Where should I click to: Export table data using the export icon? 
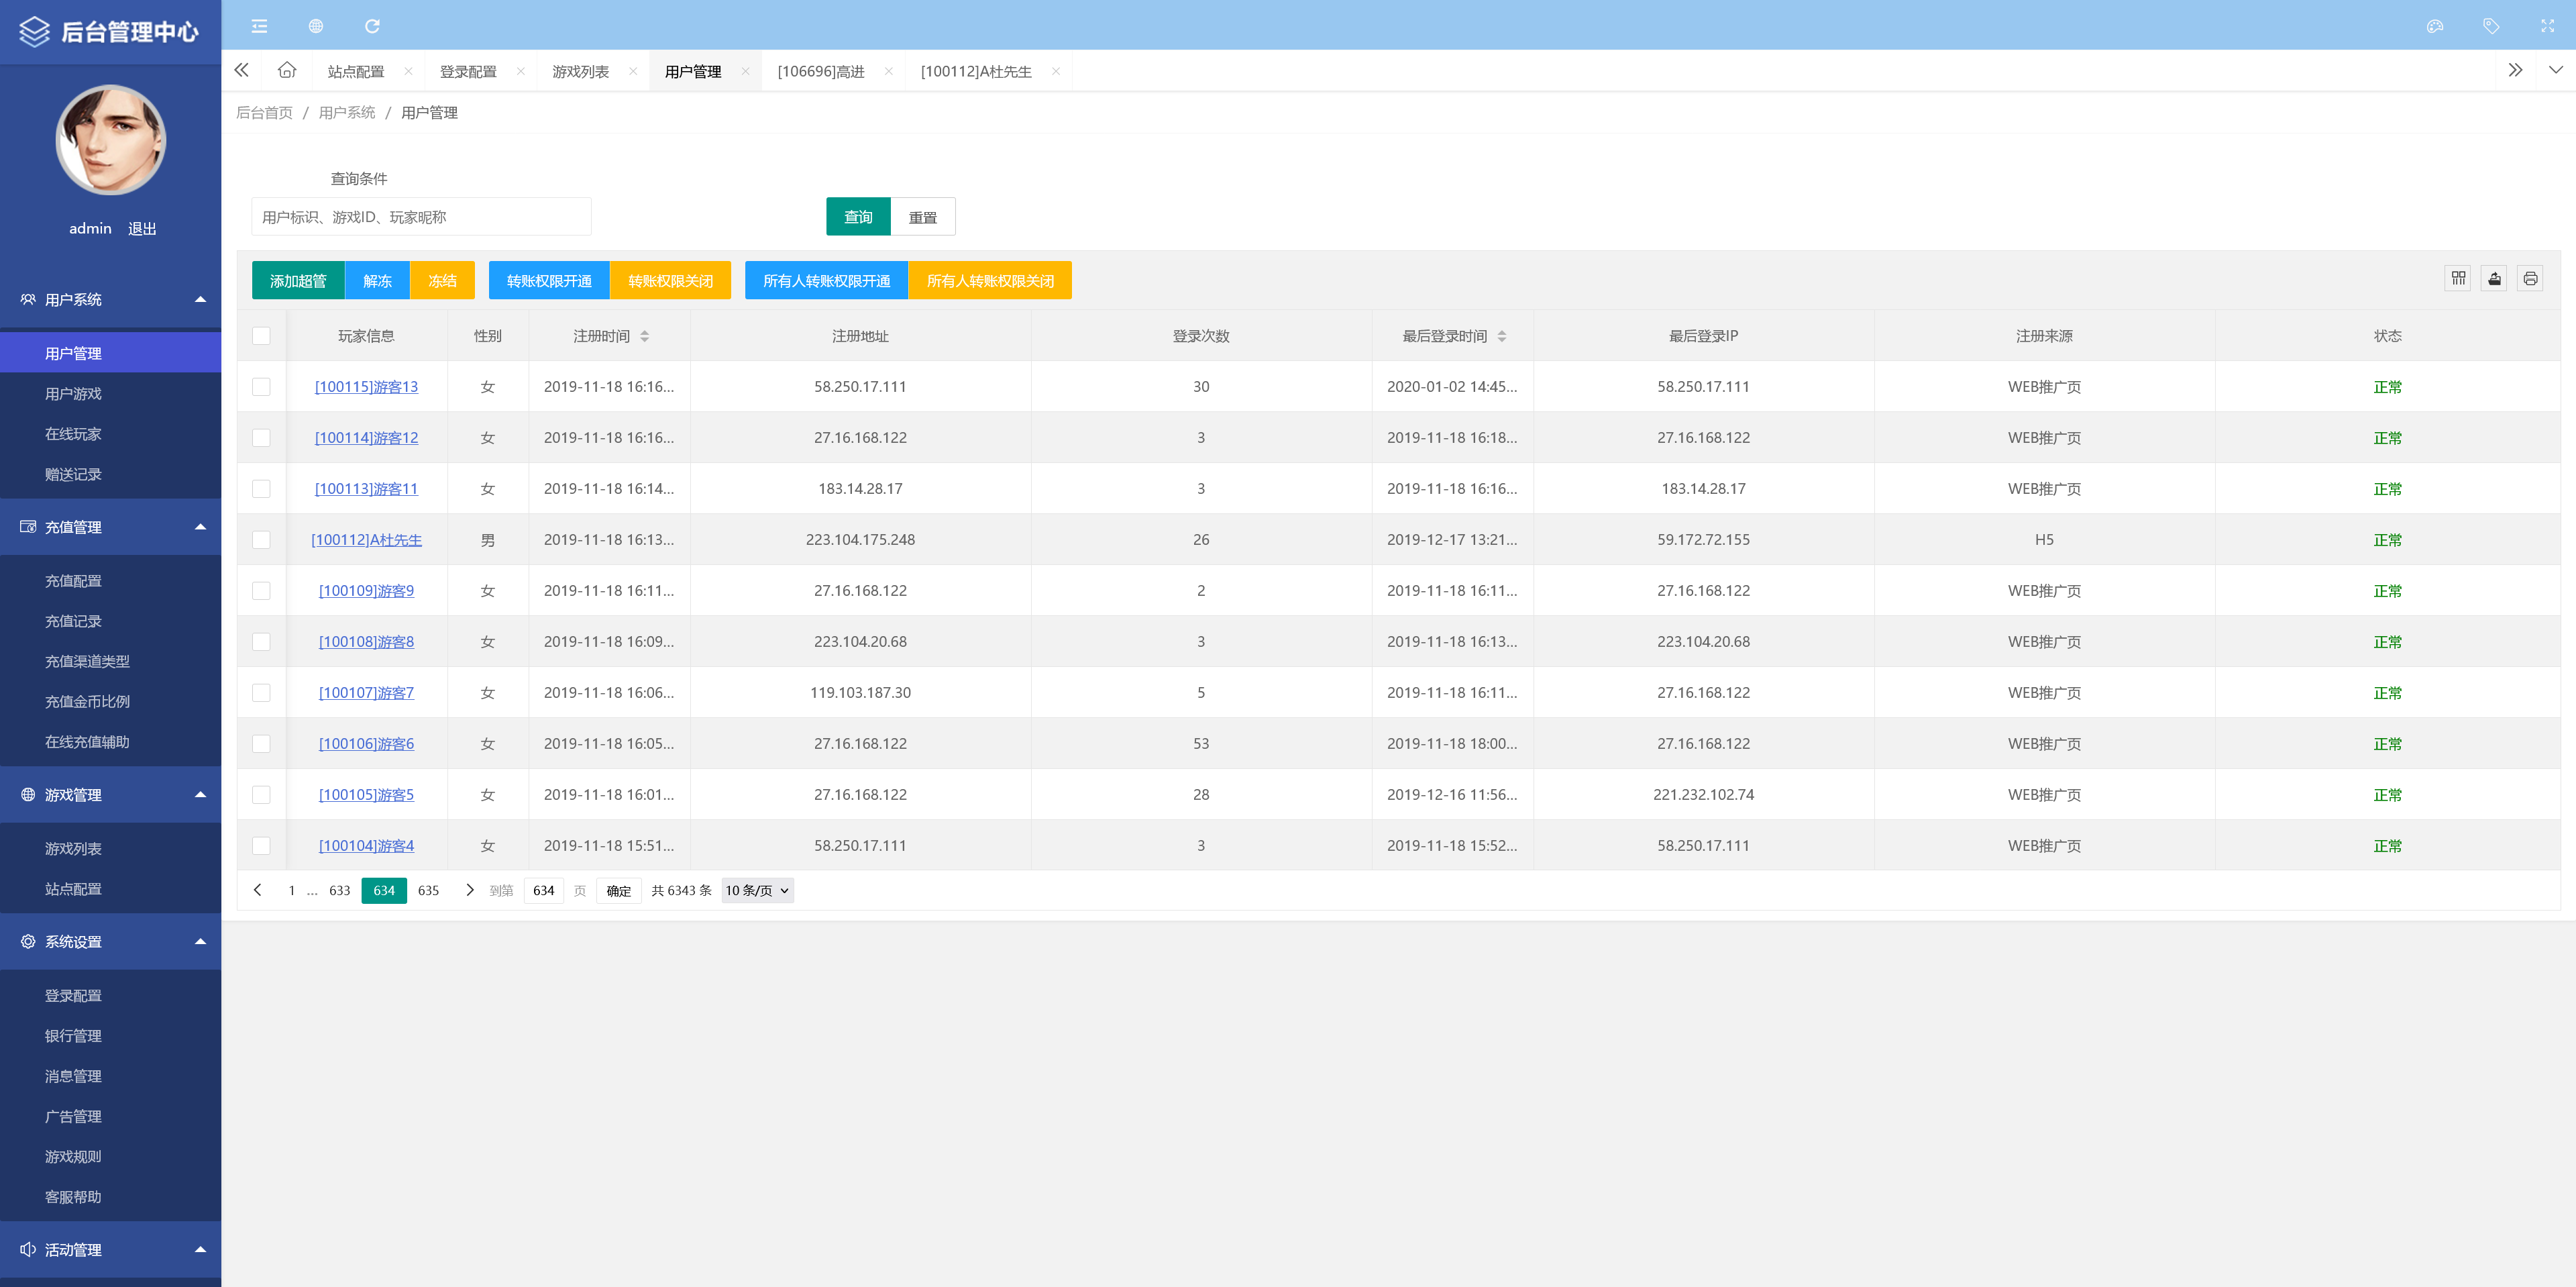(2494, 278)
